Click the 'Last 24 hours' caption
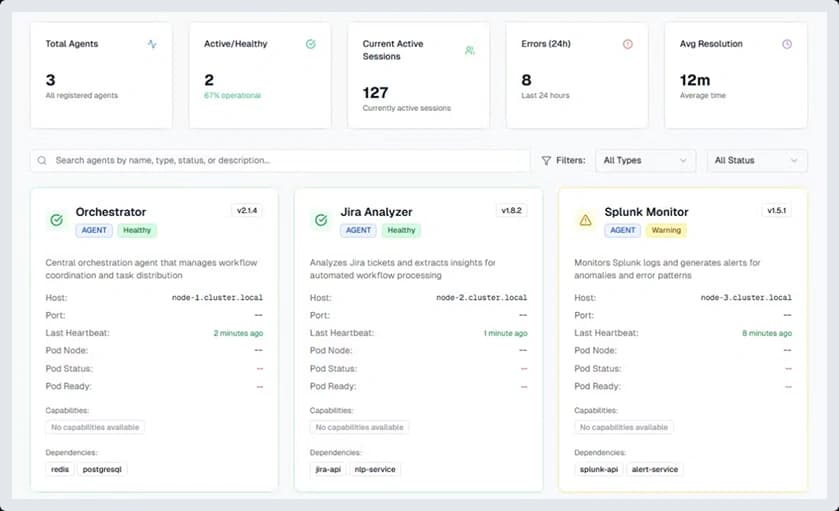This screenshot has height=511, width=839. [545, 96]
